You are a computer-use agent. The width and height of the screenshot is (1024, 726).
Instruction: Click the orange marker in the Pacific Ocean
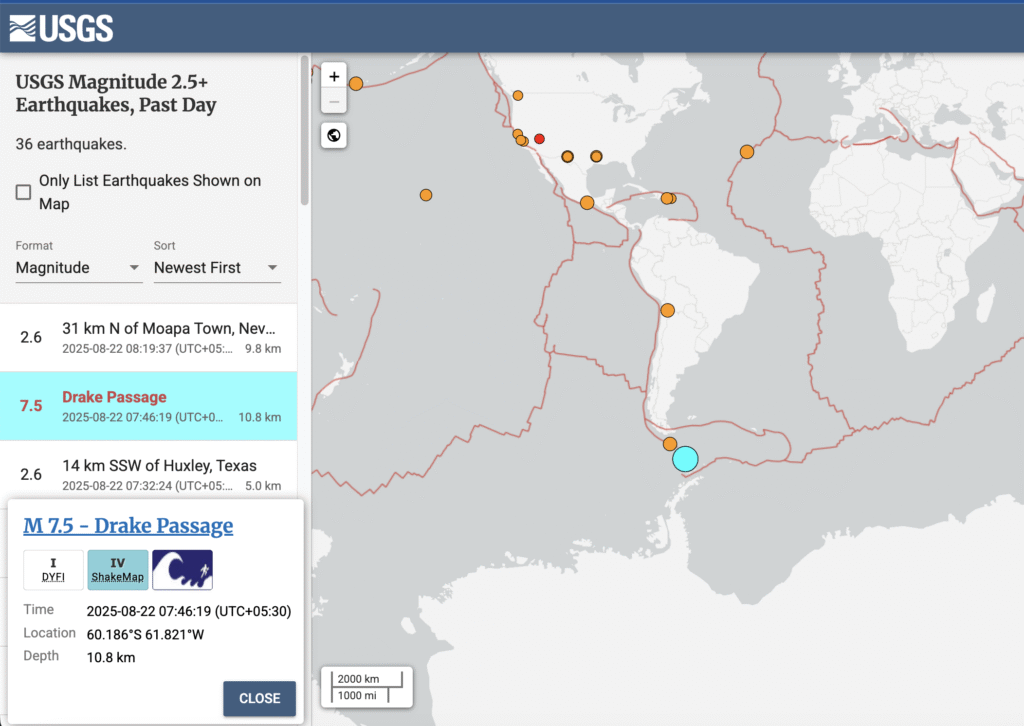coord(426,195)
